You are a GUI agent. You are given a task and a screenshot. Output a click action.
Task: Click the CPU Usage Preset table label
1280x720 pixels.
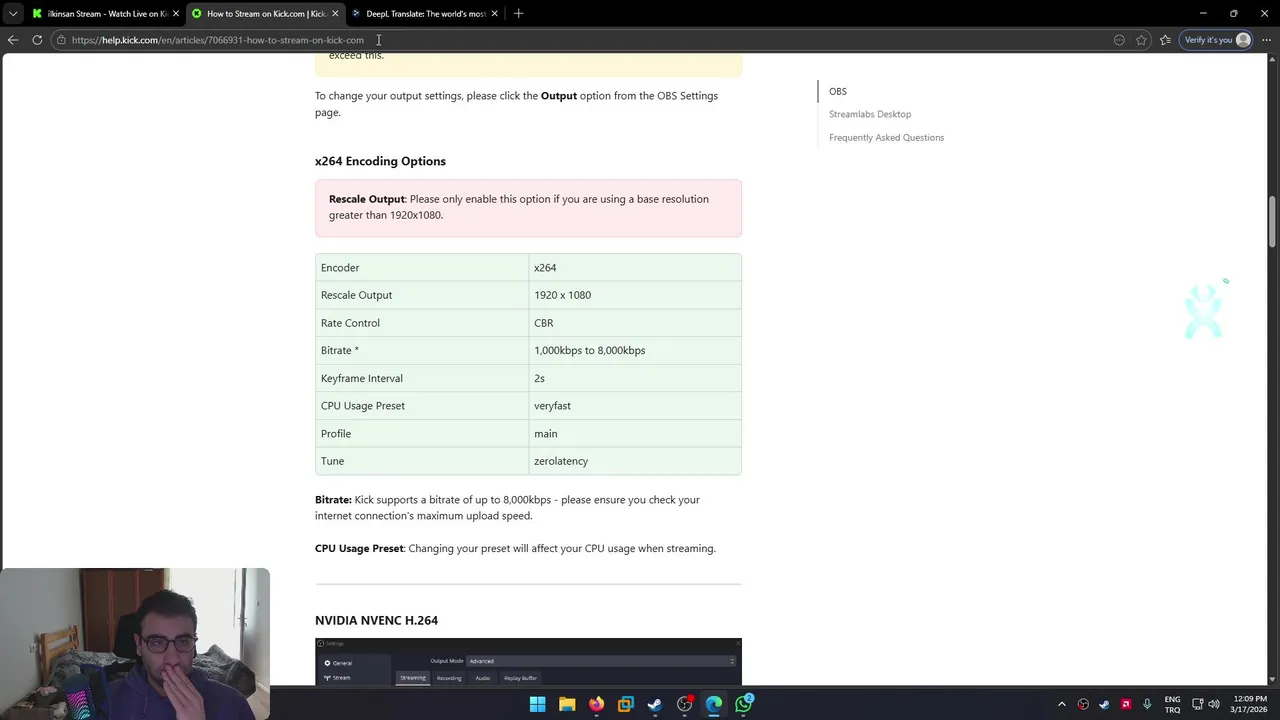coord(422,406)
